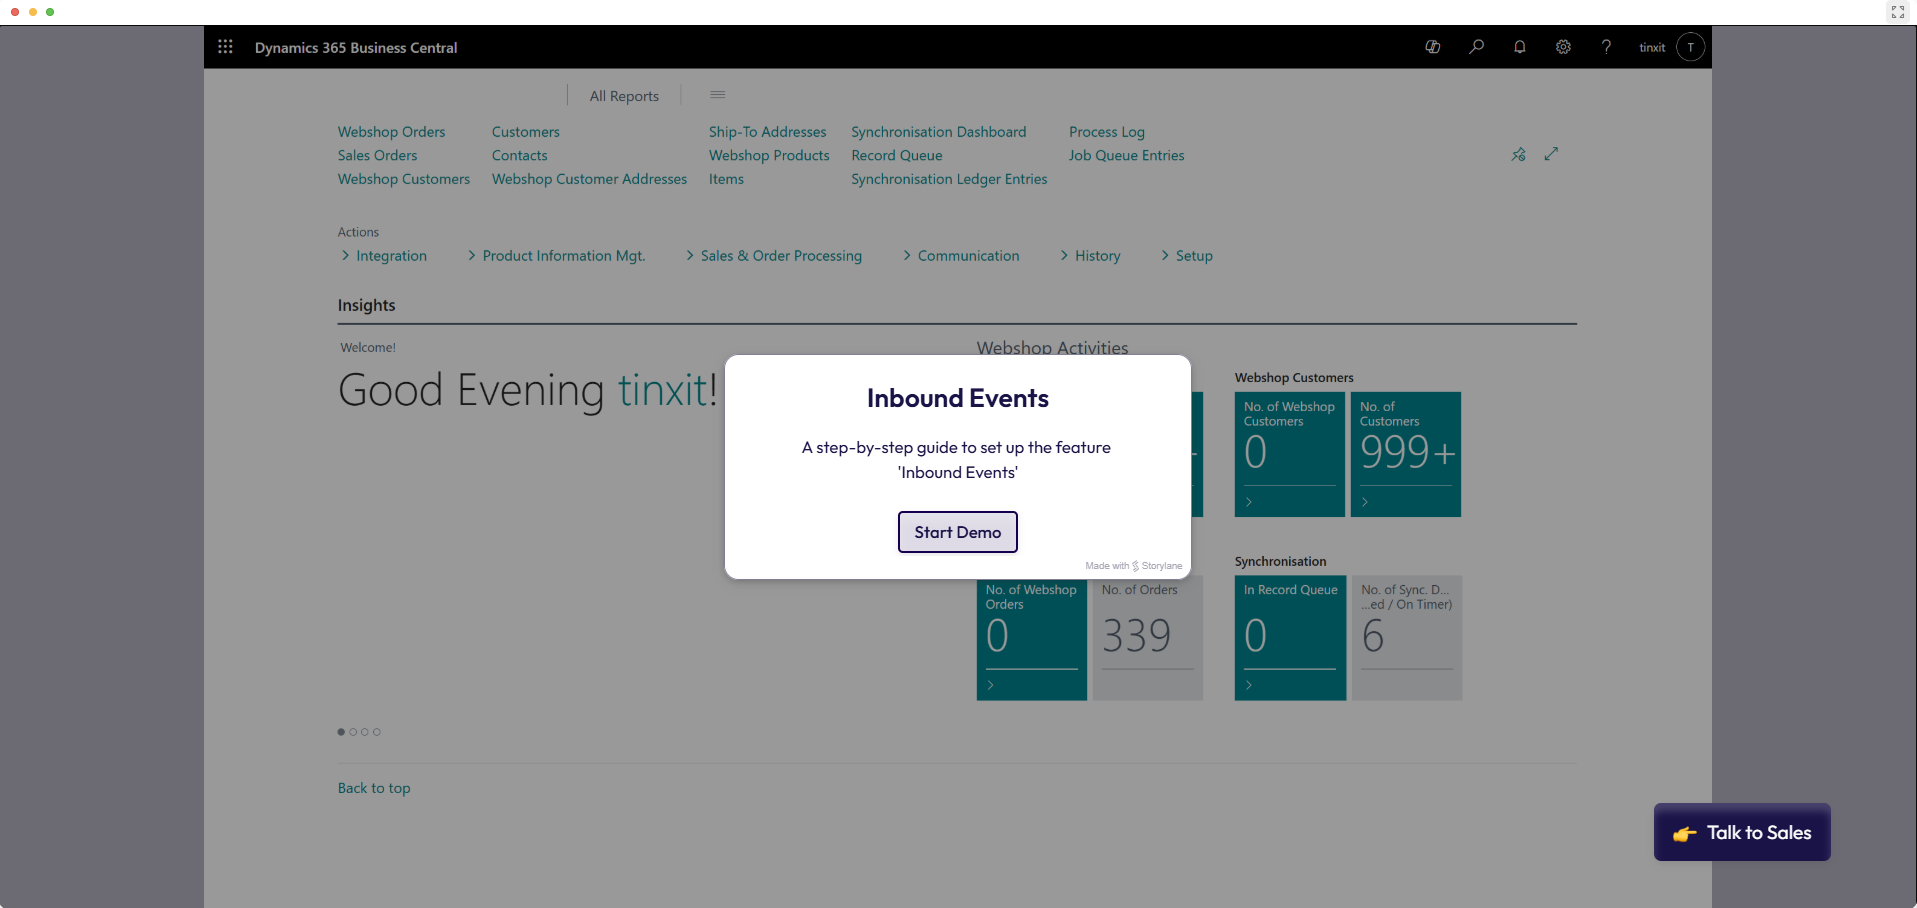Open the settings gear icon
The height and width of the screenshot is (908, 1917).
click(x=1563, y=47)
